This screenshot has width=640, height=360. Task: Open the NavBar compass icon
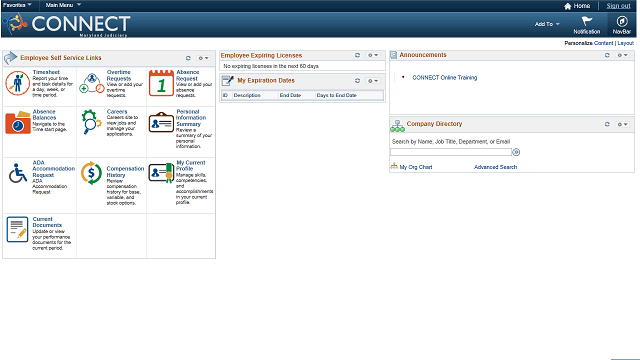622,21
